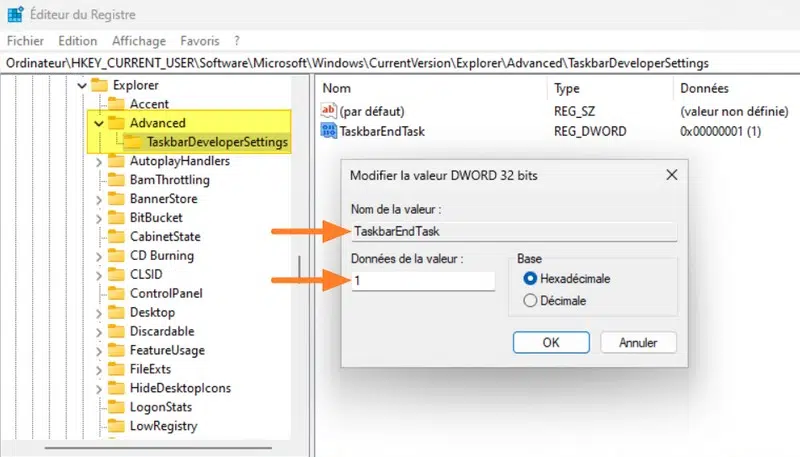
Task: Click the Données column header
Action: pos(704,88)
